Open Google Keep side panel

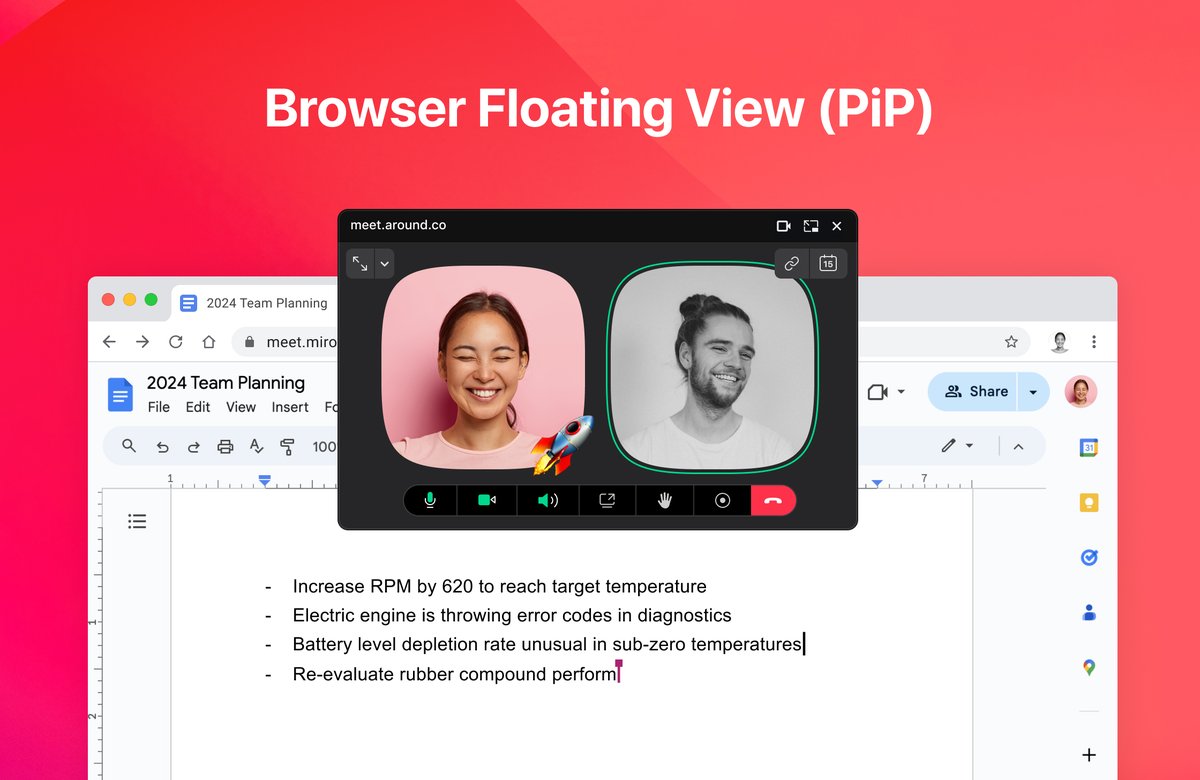click(x=1089, y=503)
